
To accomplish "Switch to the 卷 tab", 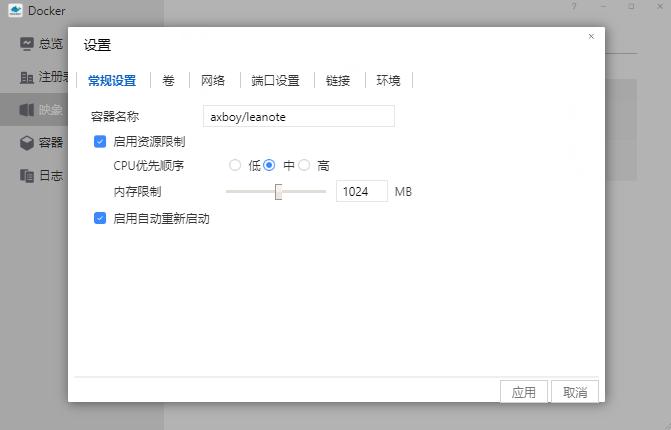I will pos(169,80).
